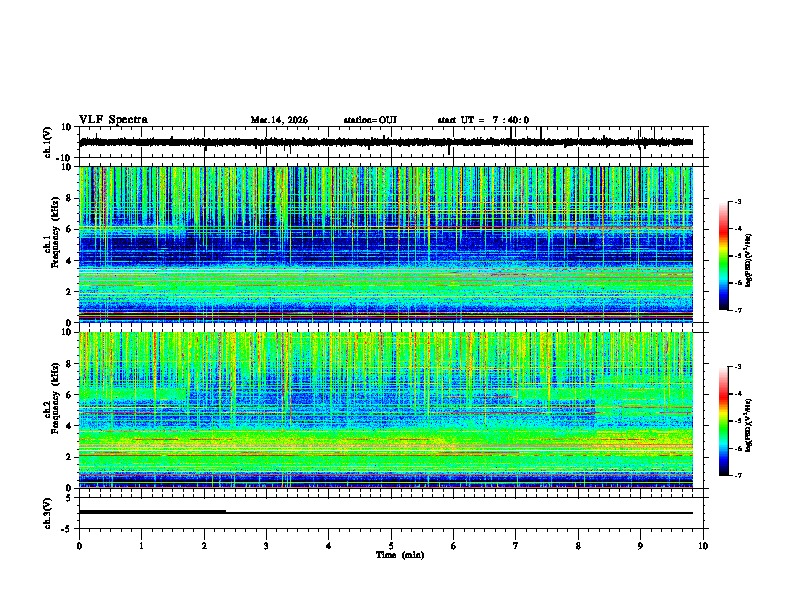Click time axis tick label "3"
792x612 pixels.
pos(266,546)
